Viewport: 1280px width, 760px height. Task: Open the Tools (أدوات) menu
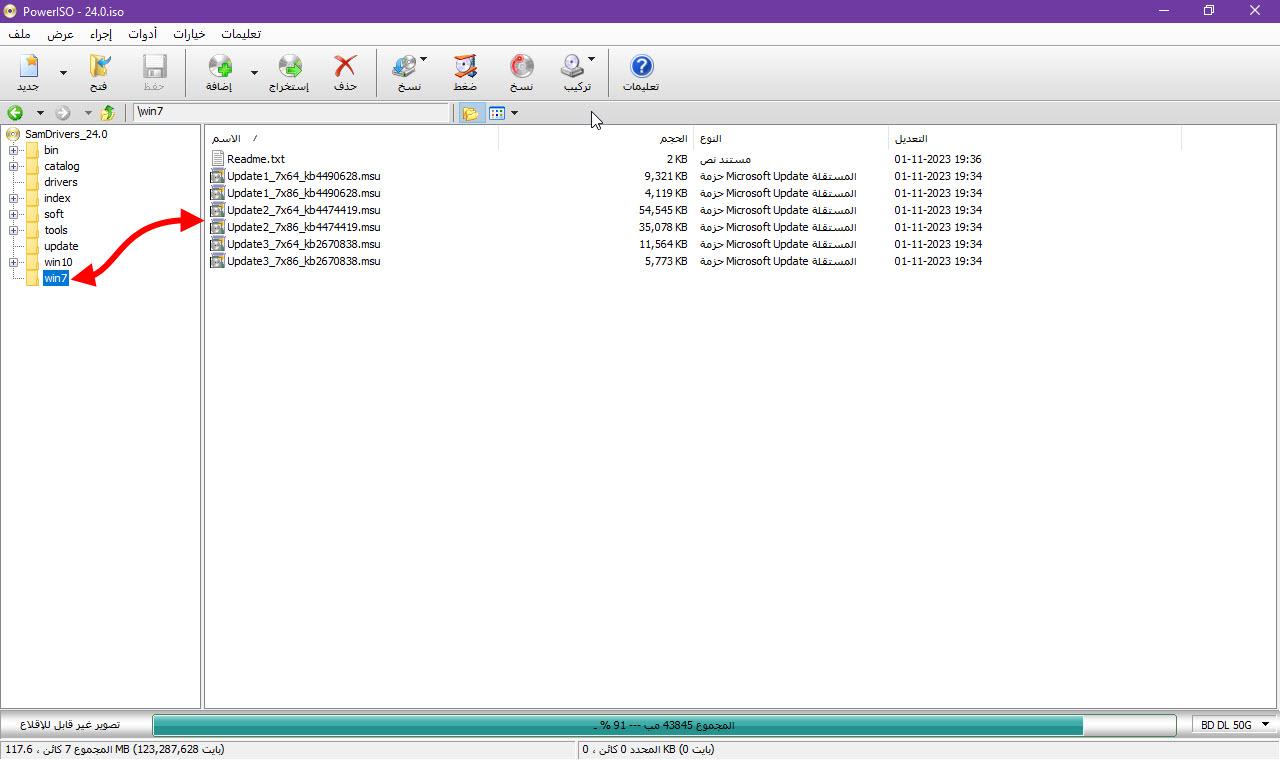click(143, 34)
